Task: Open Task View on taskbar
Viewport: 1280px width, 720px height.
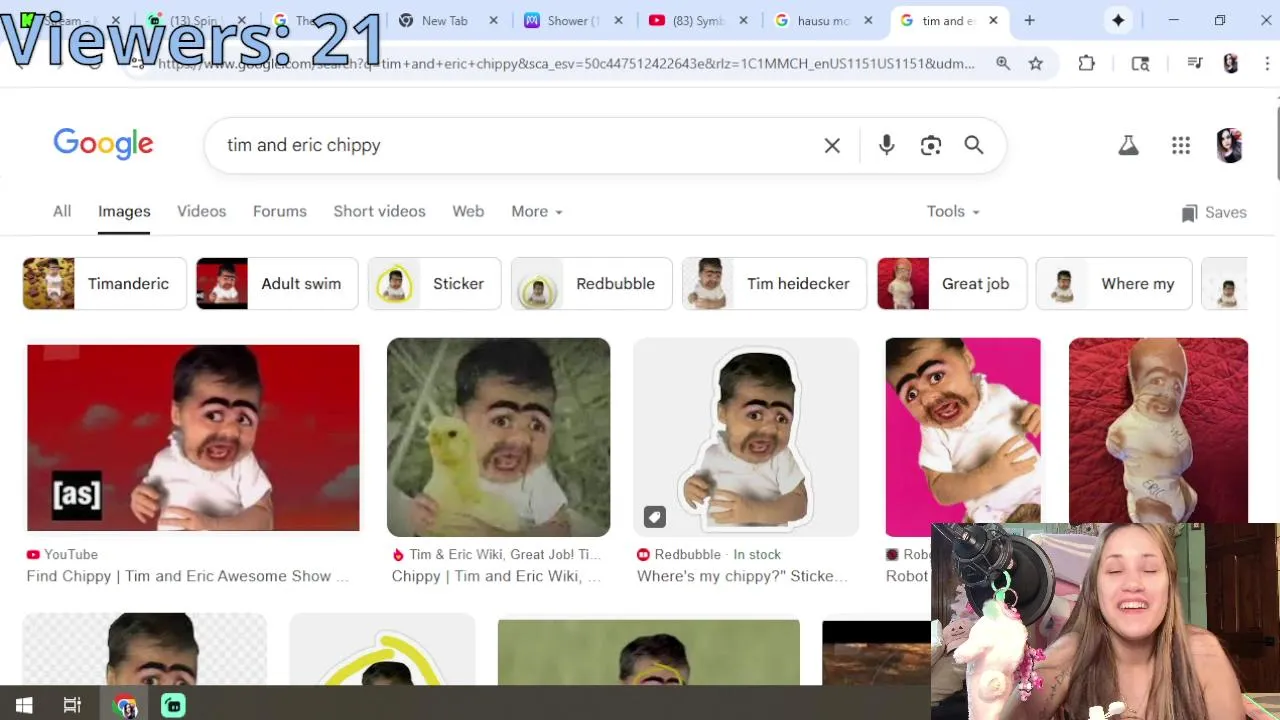Action: 72,705
